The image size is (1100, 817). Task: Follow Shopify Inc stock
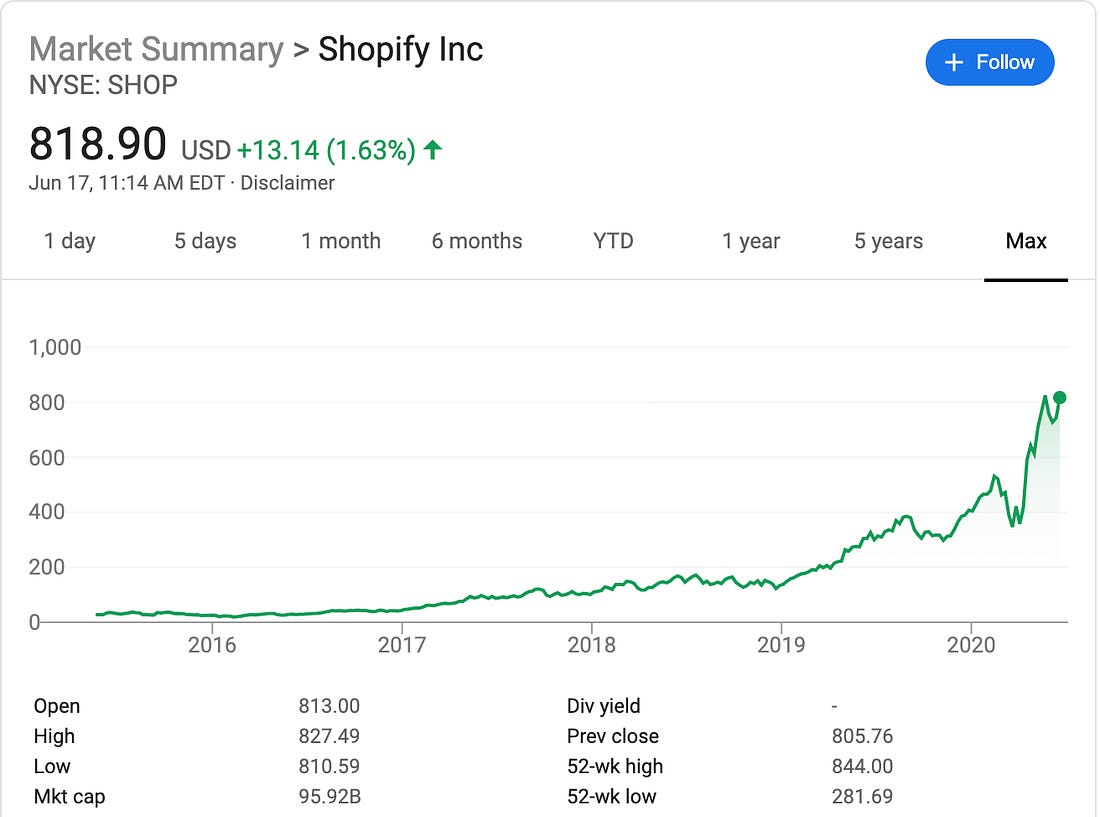point(989,62)
